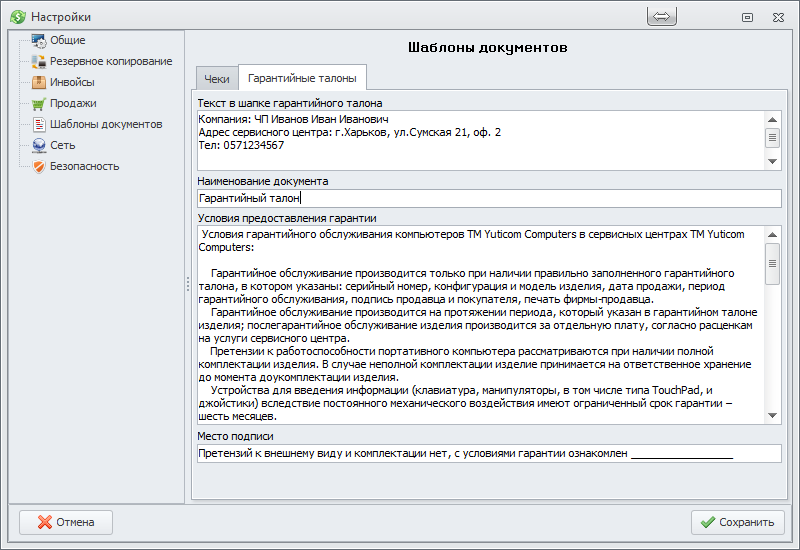Image resolution: width=800 pixels, height=550 pixels.
Task: Select the Гарантийные талоны tab
Action: (x=301, y=79)
